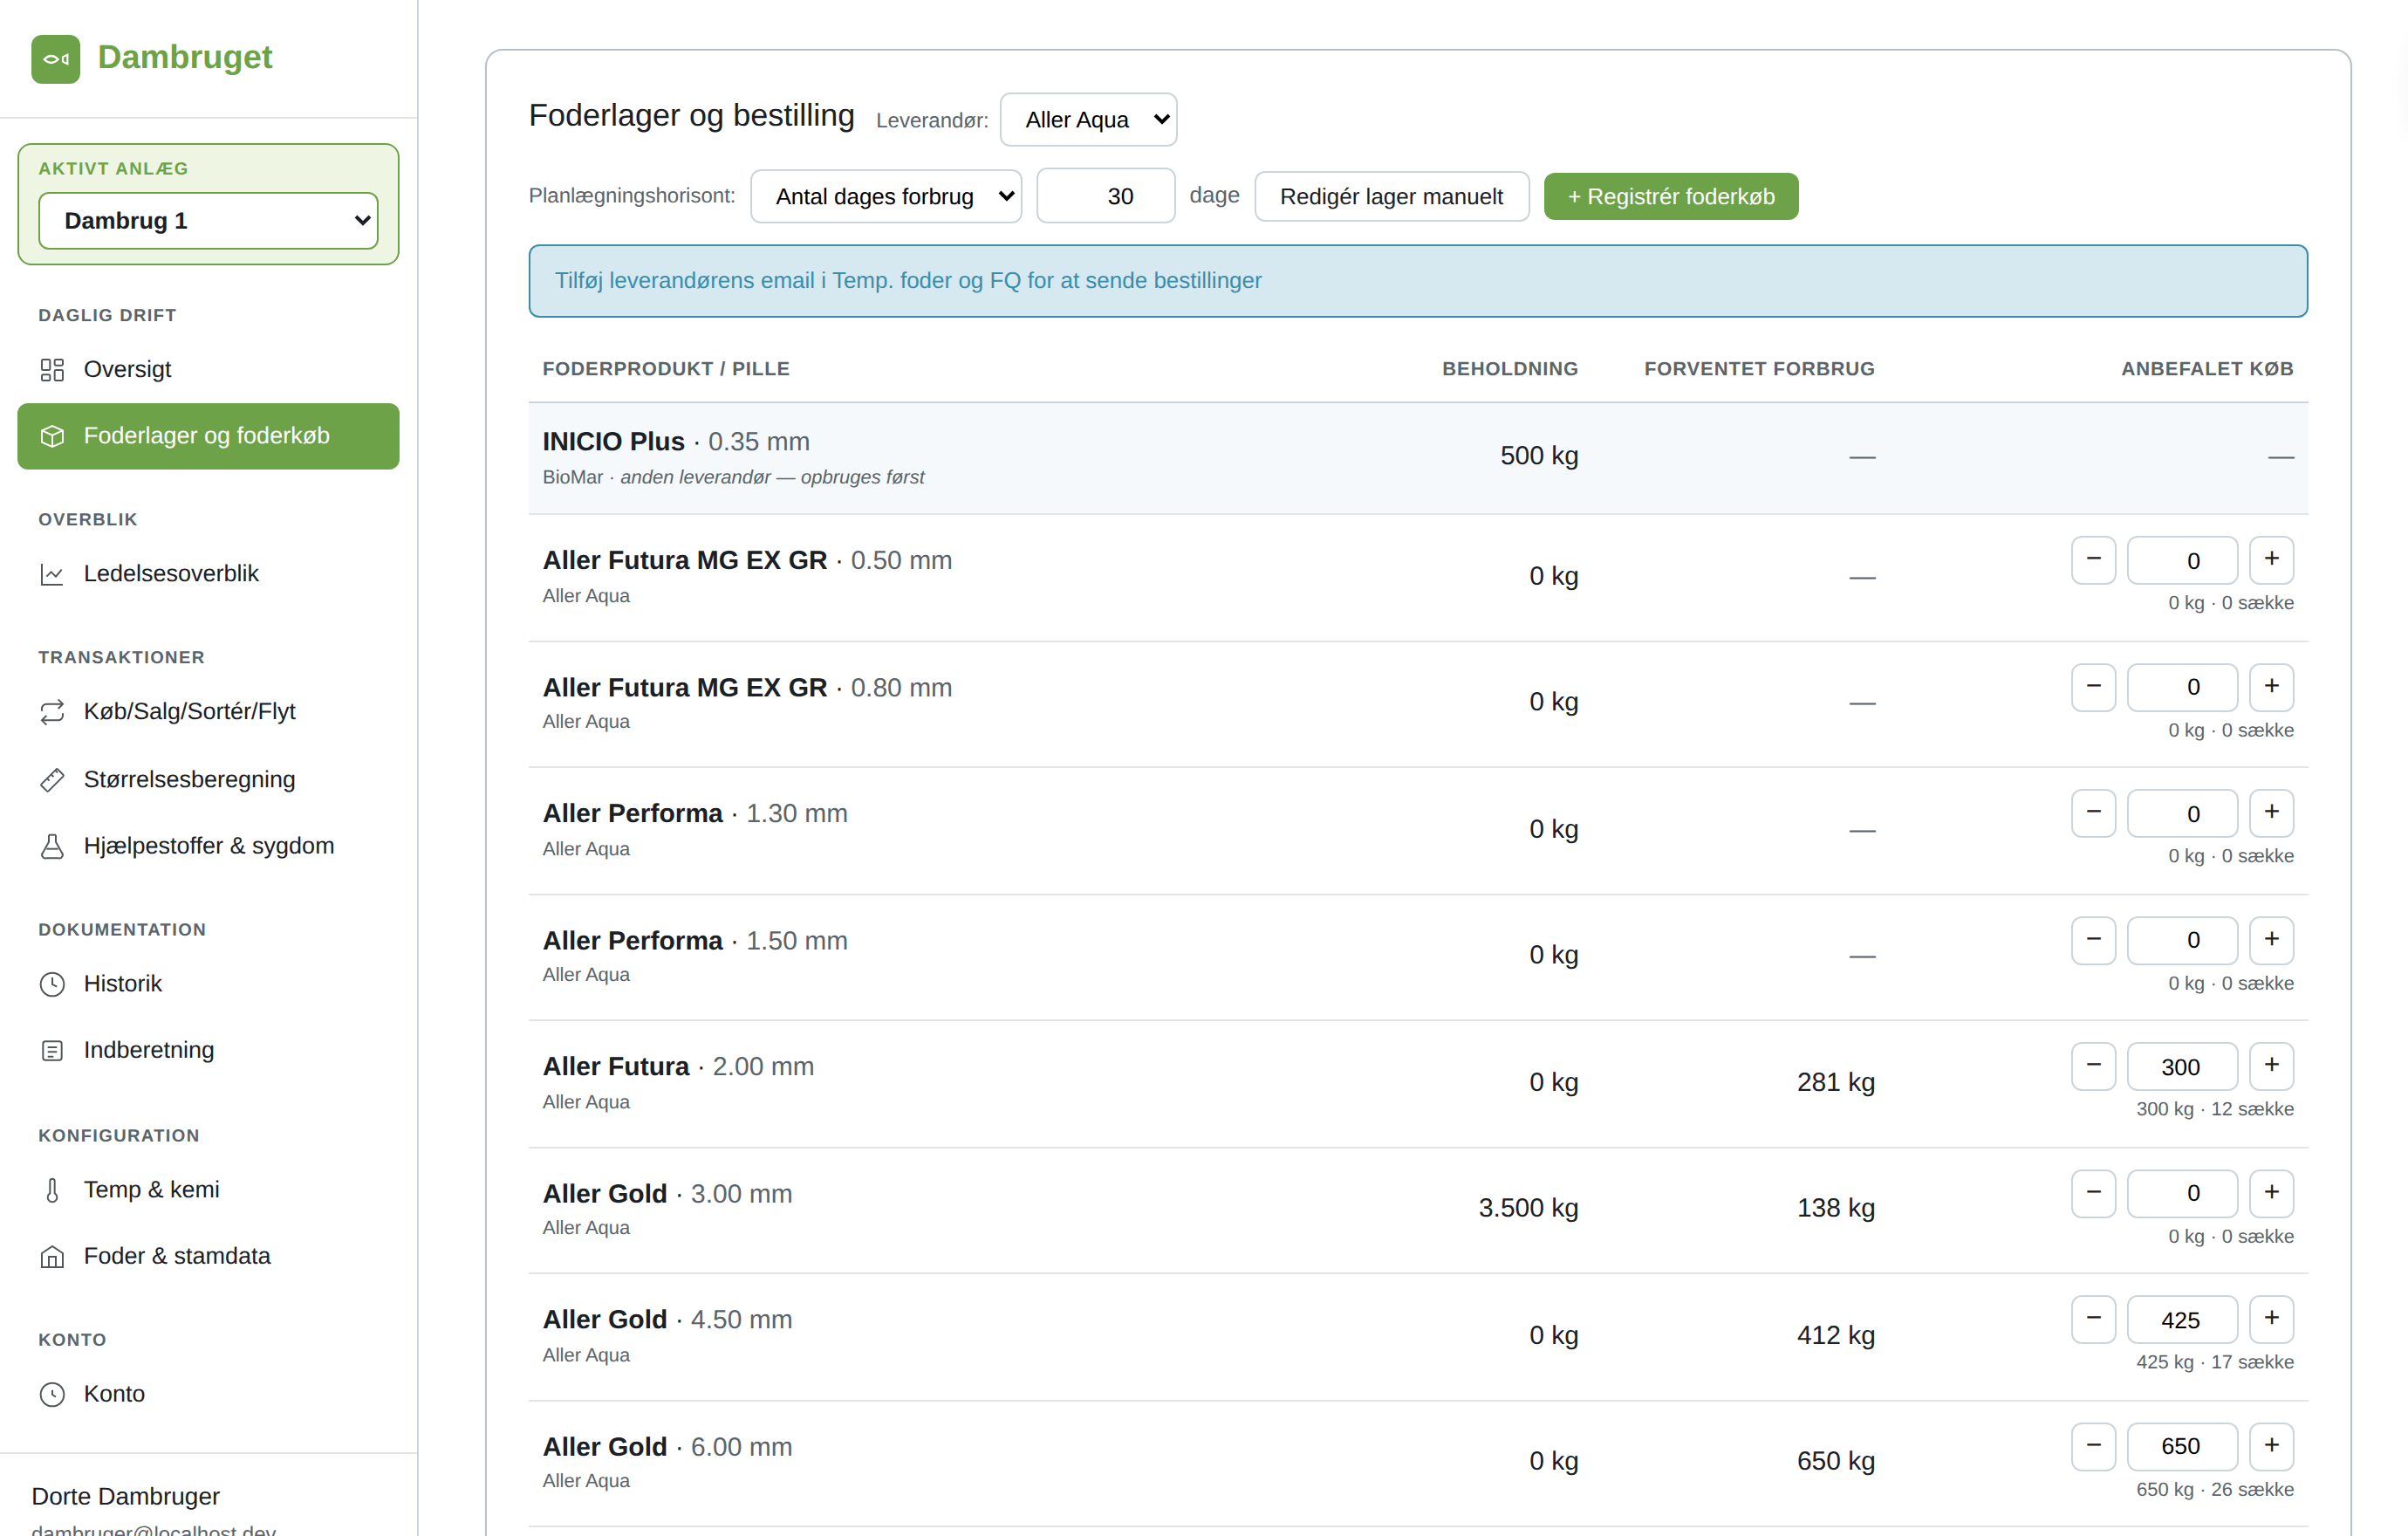Click quantity field for Aller Performa 1.50 mm

click(x=2182, y=940)
